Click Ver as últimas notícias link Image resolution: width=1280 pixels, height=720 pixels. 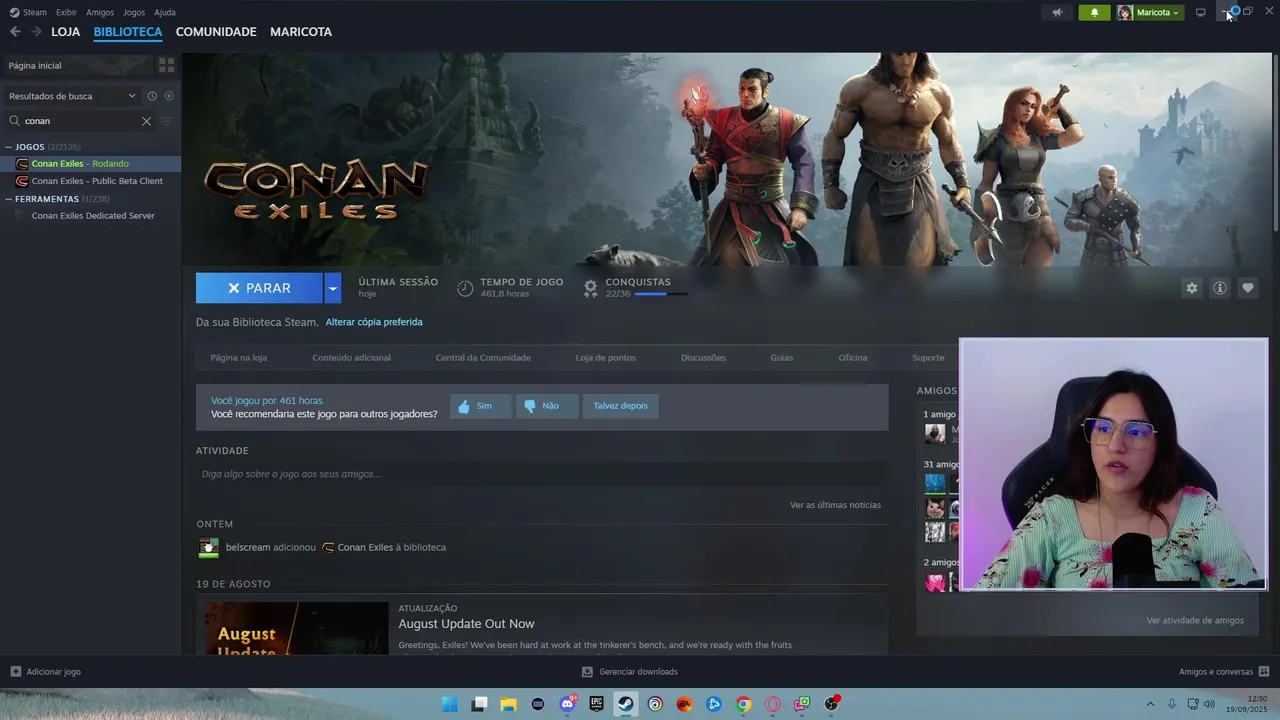click(x=835, y=505)
